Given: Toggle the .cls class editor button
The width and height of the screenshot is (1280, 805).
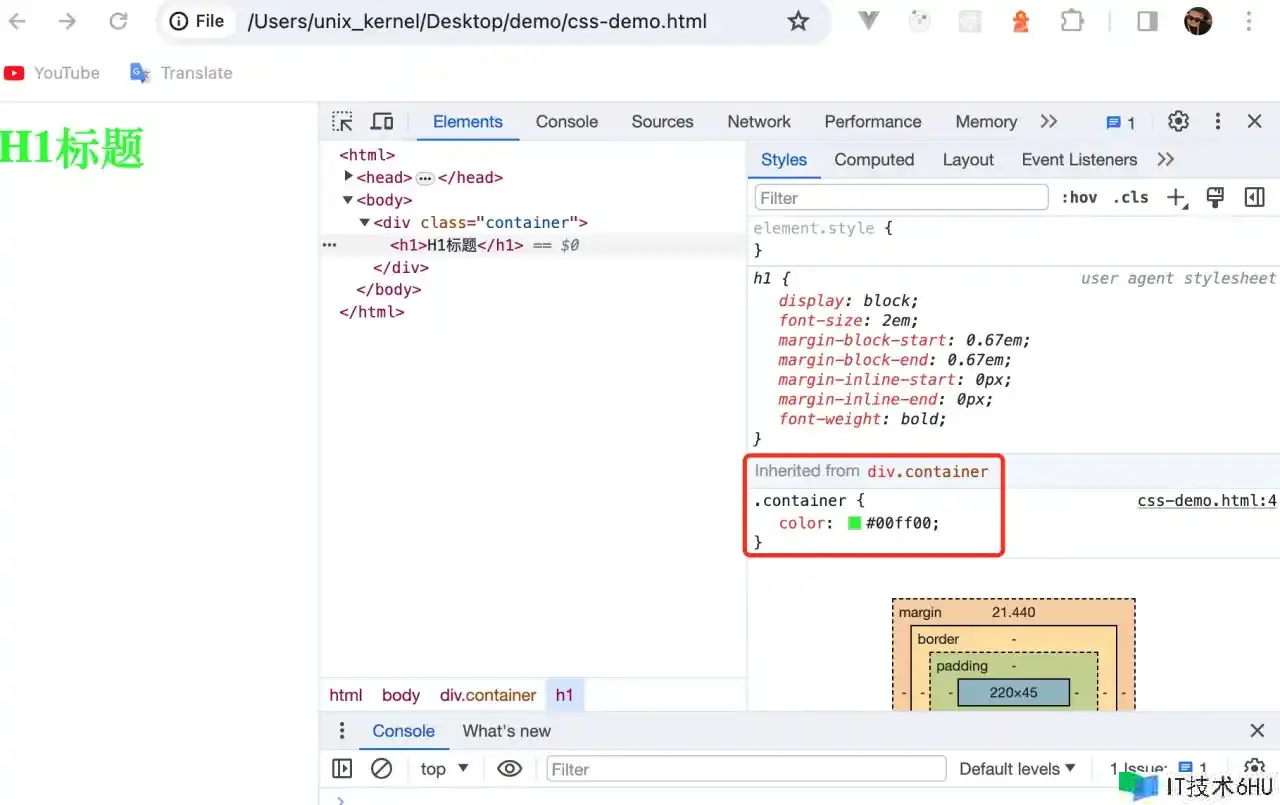Looking at the screenshot, I should tap(1131, 198).
